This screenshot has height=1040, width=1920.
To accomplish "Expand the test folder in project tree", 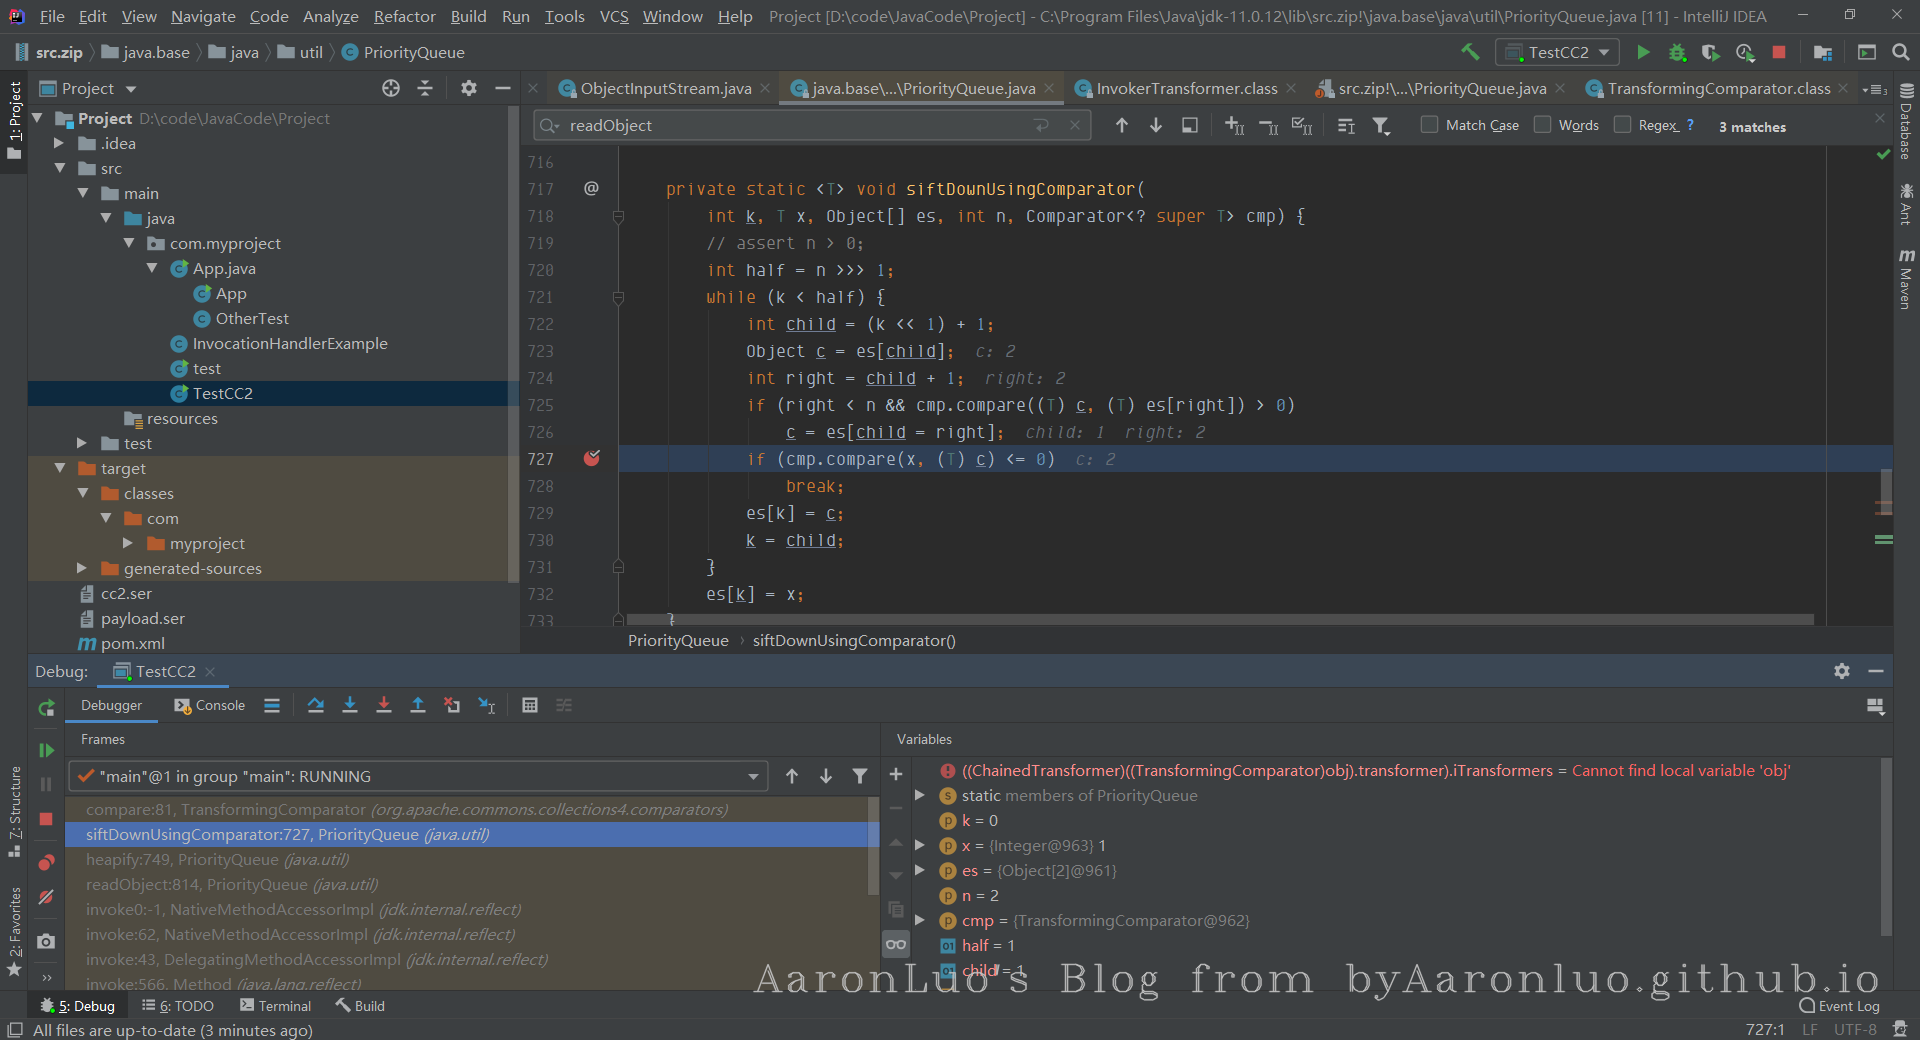I will click(x=82, y=443).
